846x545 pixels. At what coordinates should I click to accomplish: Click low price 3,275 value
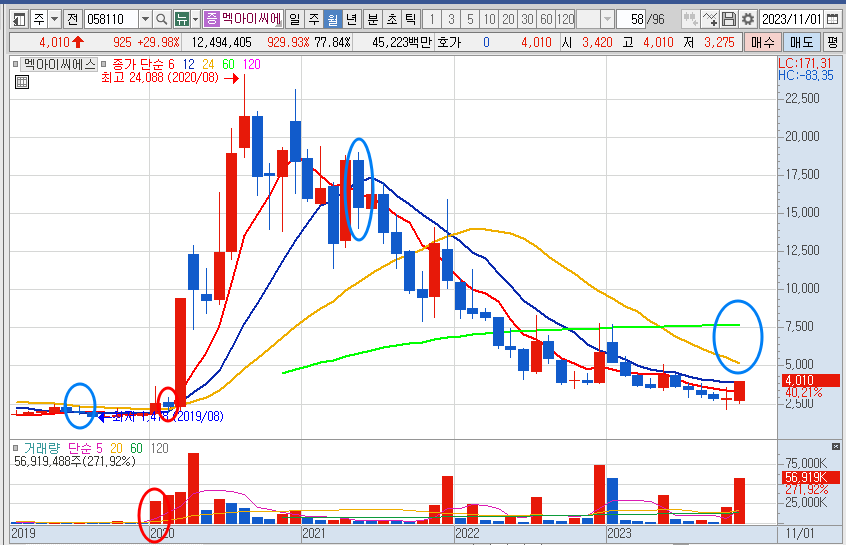coord(719,42)
